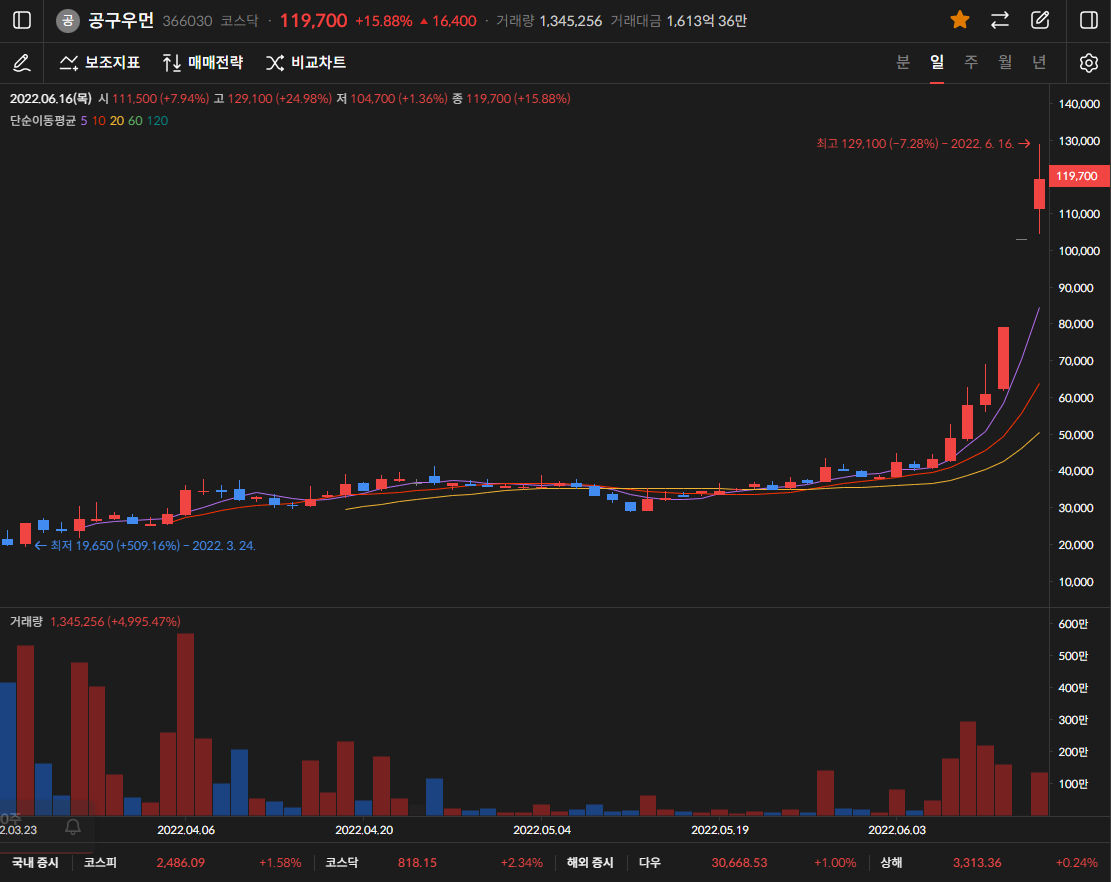Click the 다우 index ticker
This screenshot has height=882, width=1111.
[x=650, y=863]
